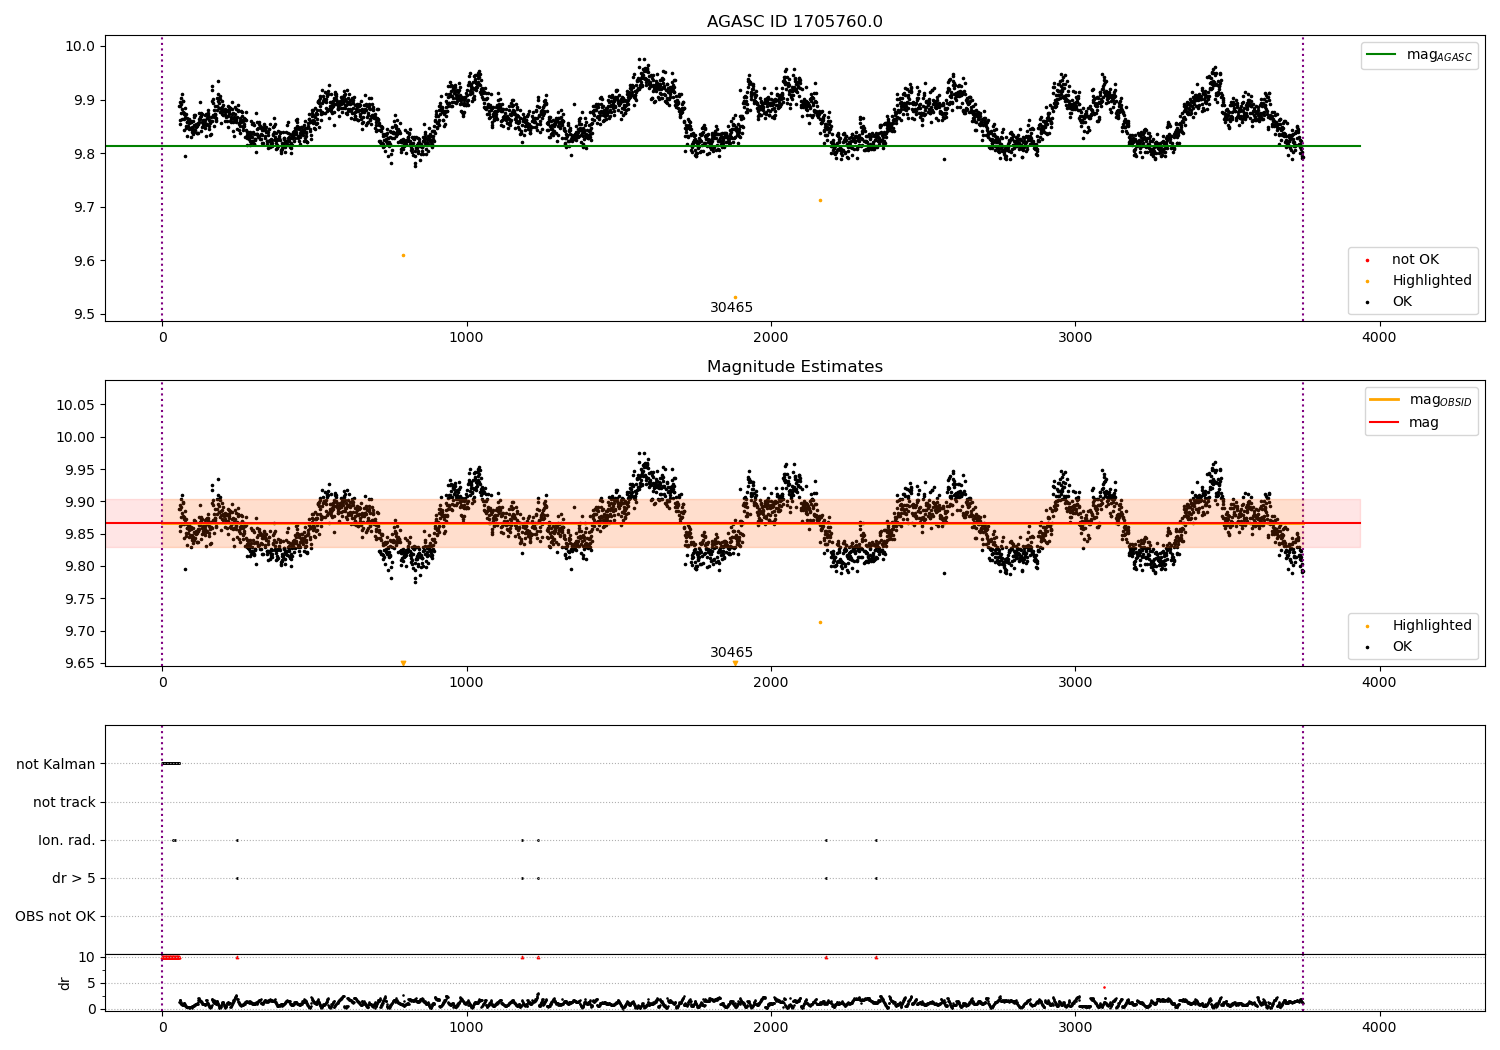The image size is (1500, 1050).
Task: Click the 'AGASC ID 1705760.0' plot title
Action: pyautogui.click(x=794, y=22)
